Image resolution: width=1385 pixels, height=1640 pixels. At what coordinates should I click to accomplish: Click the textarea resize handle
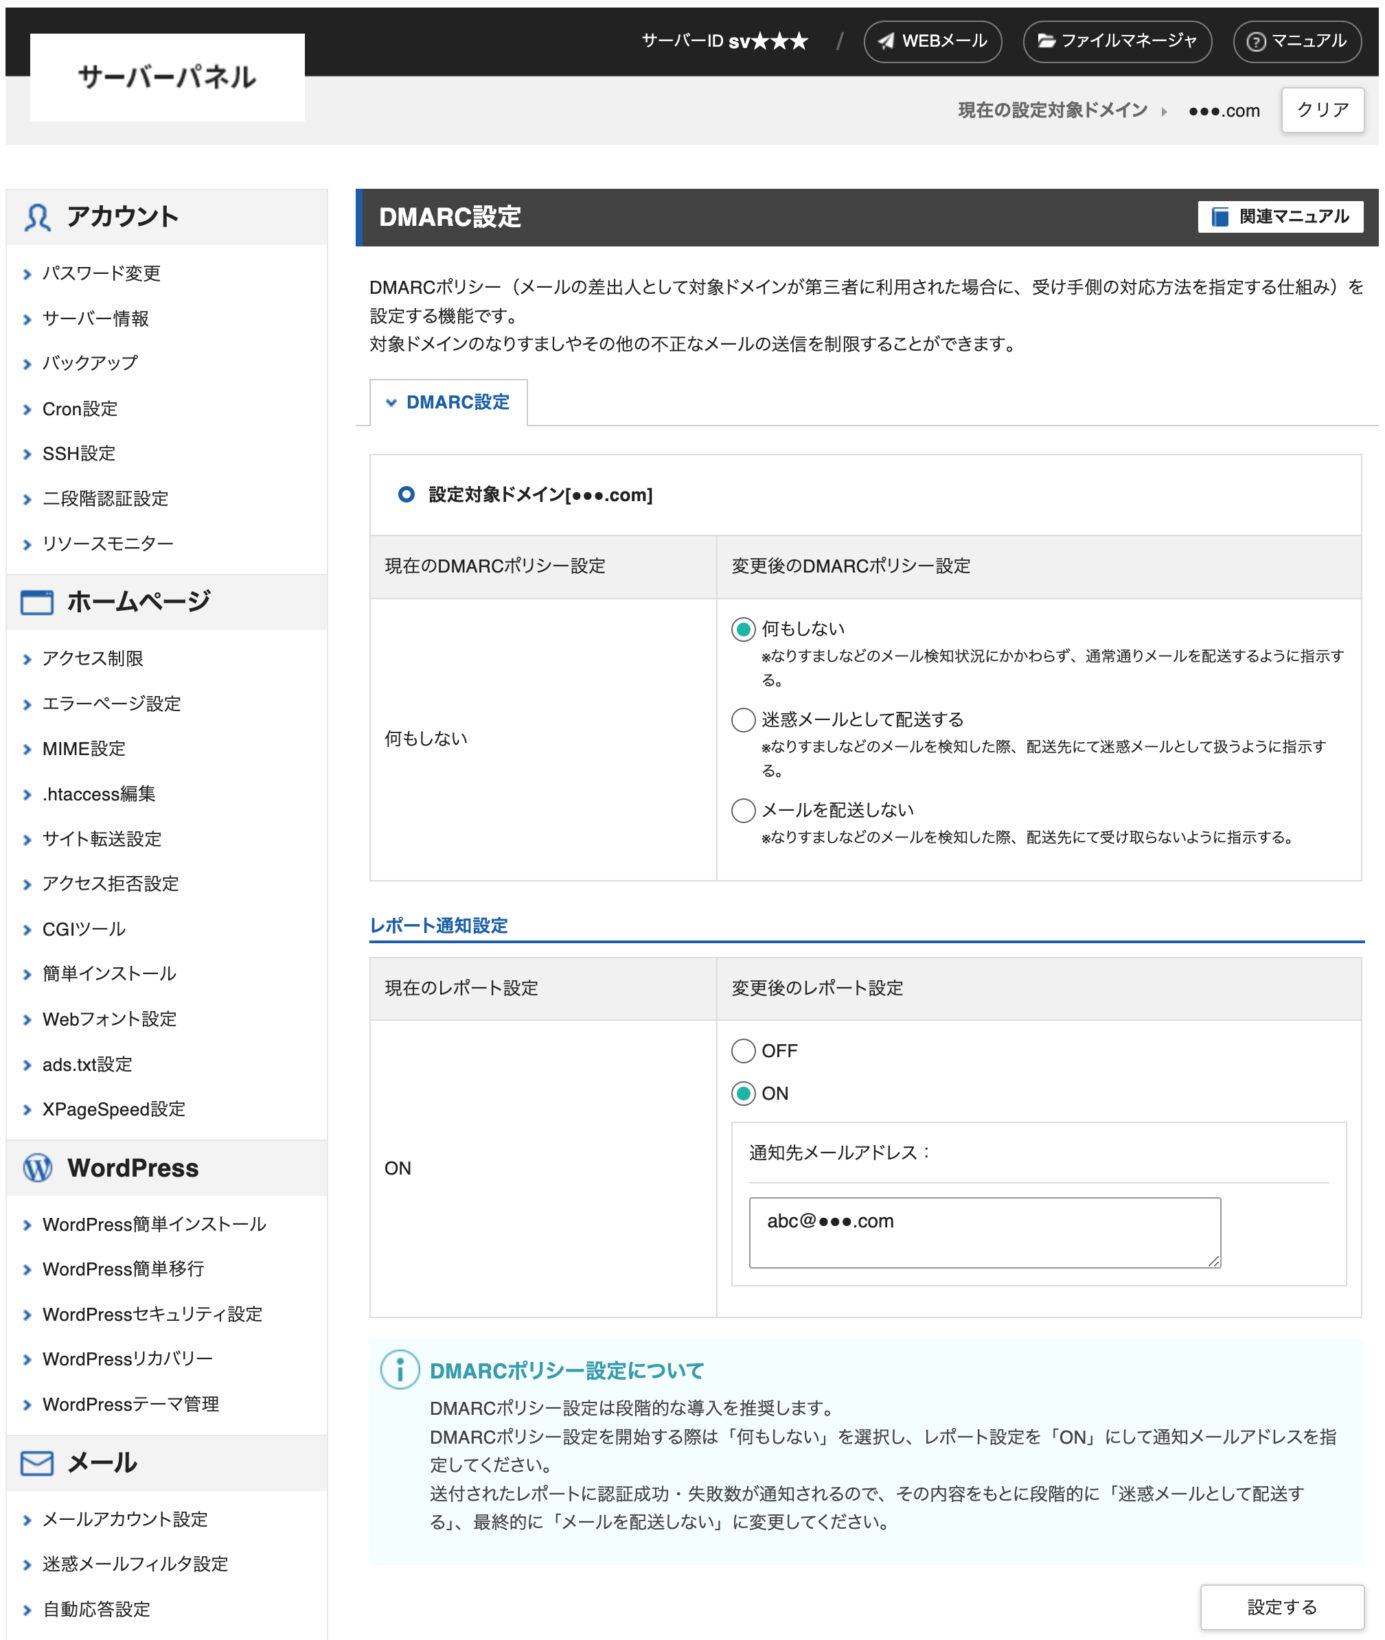[x=1213, y=1261]
